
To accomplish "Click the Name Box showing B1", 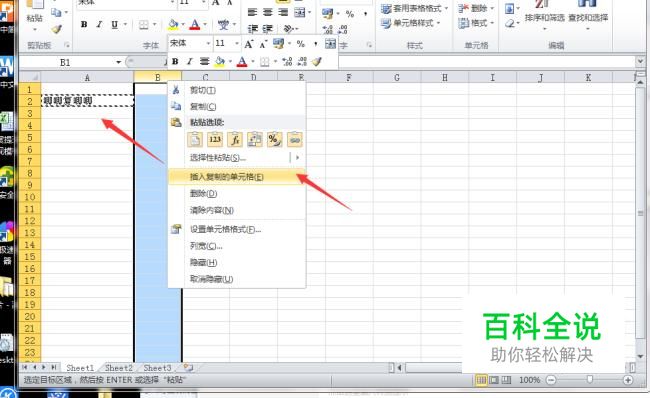I will click(66, 63).
